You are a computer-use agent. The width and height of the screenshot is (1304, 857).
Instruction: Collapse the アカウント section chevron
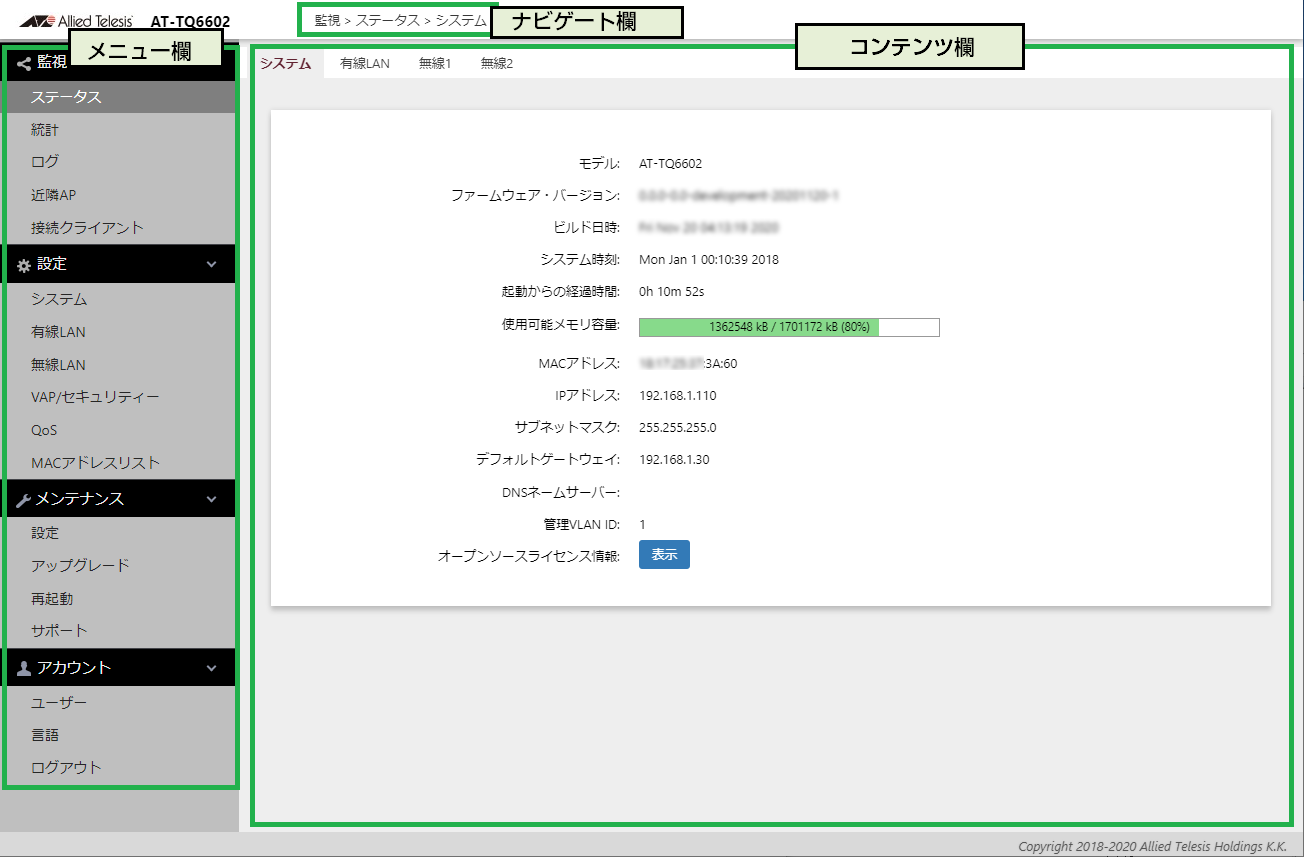211,668
